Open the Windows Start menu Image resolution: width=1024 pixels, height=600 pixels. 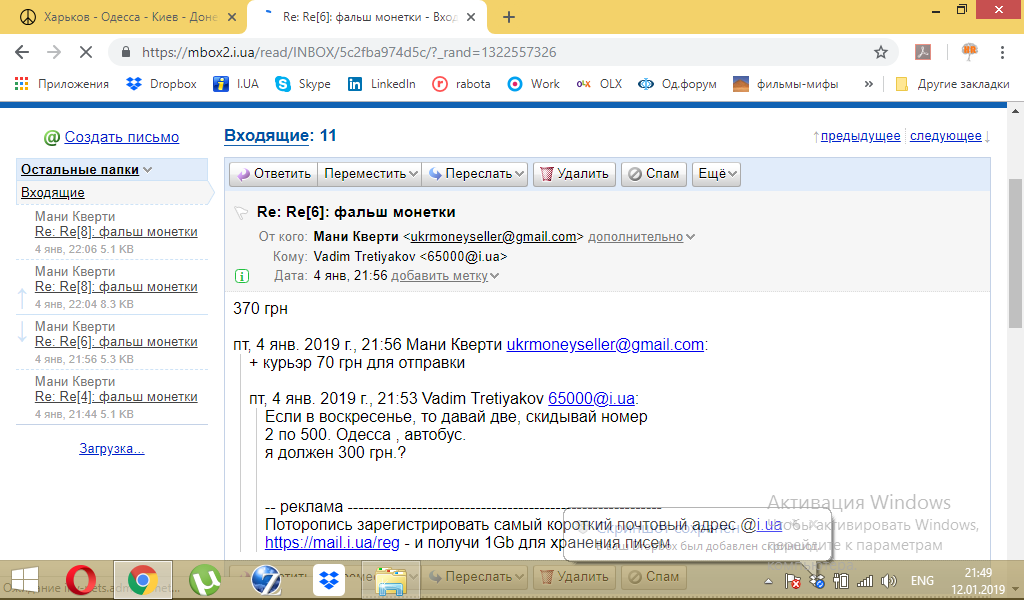click(x=25, y=580)
